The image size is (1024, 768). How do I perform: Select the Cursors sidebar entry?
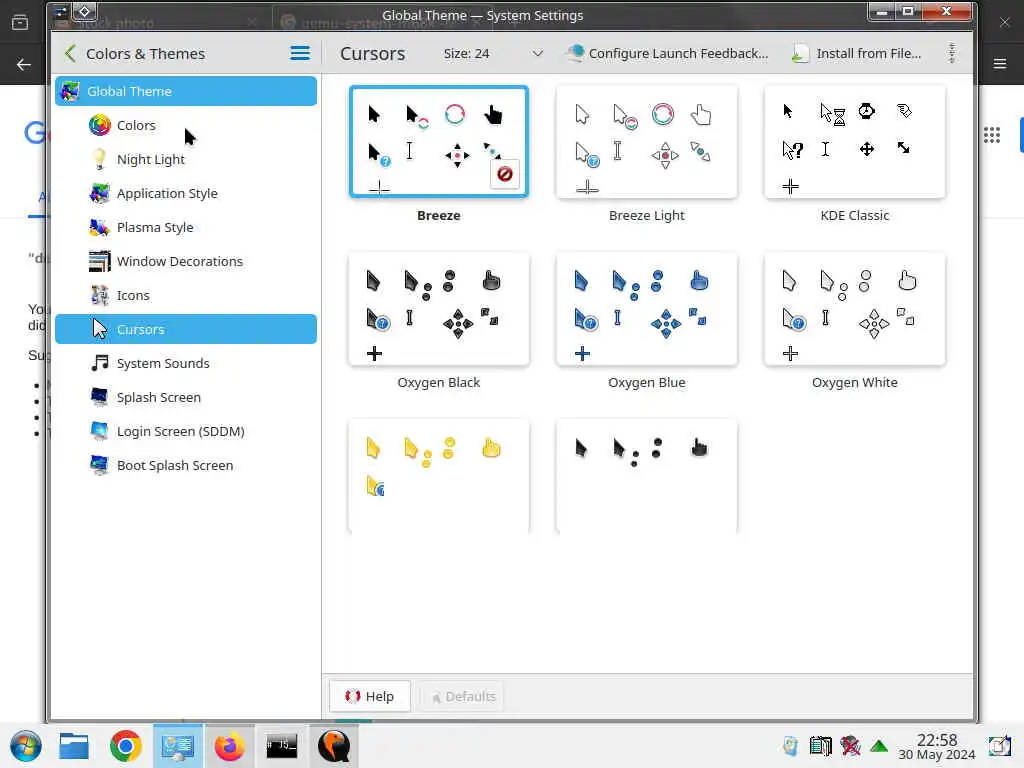click(x=186, y=329)
